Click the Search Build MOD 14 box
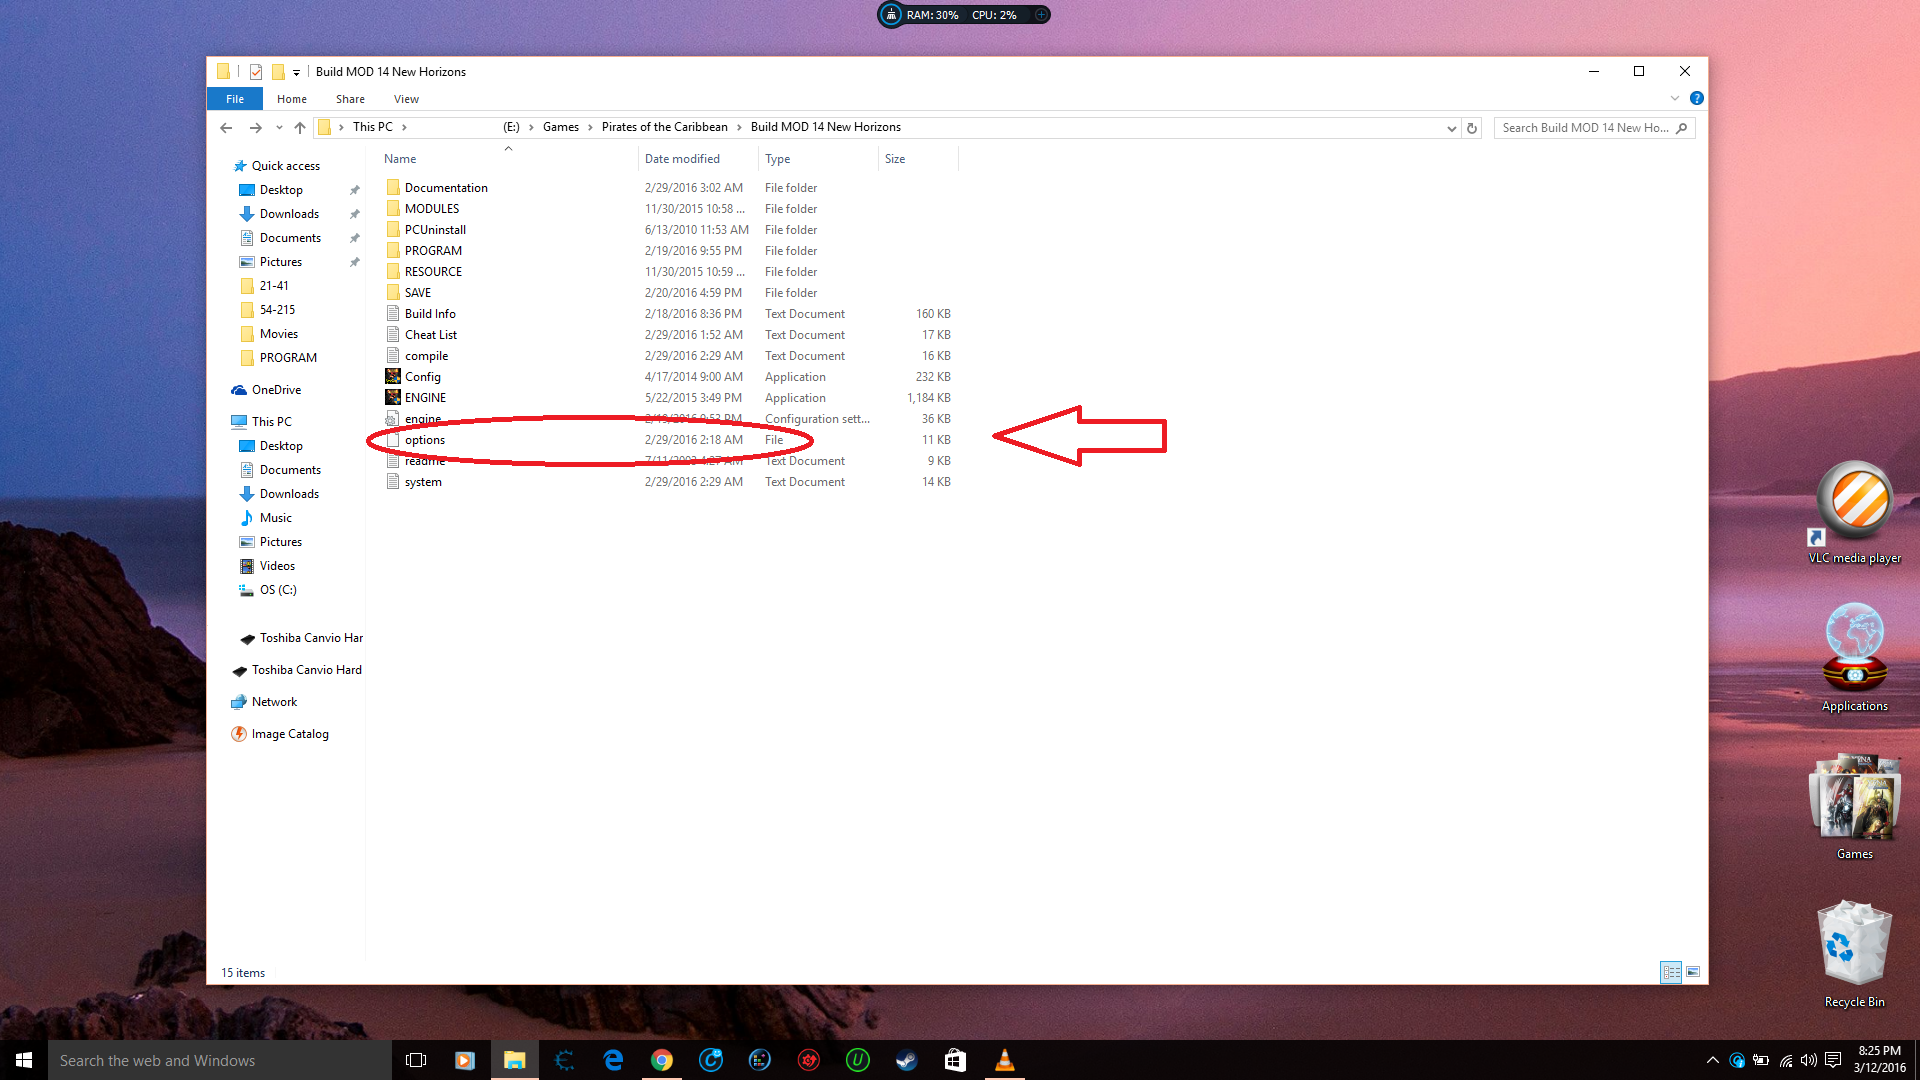This screenshot has height=1080, width=1920. click(1585, 128)
